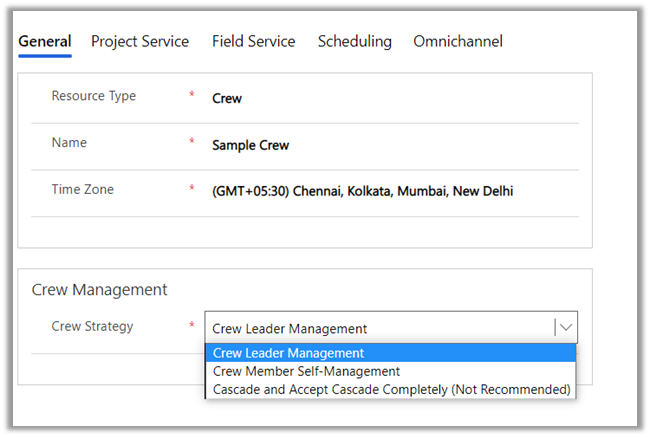The height and width of the screenshot is (437, 650).
Task: Click the Name field Sample Crew
Action: (250, 145)
